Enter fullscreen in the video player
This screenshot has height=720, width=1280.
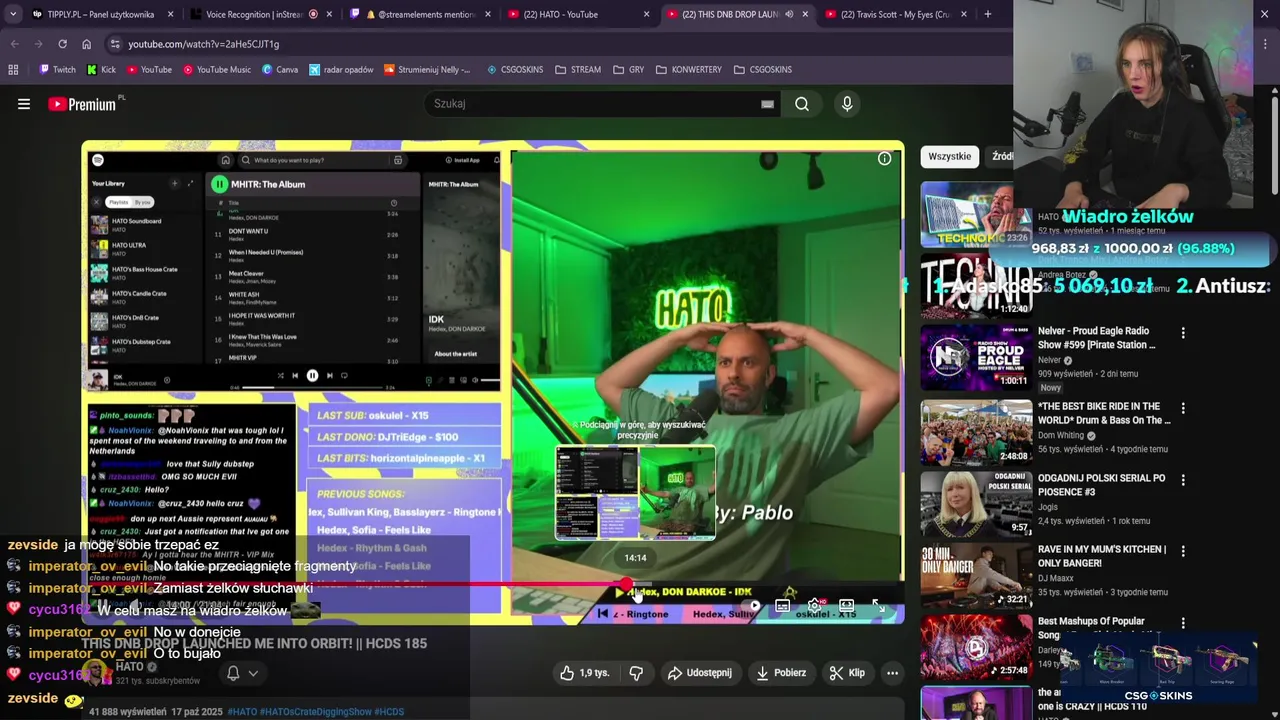click(879, 606)
